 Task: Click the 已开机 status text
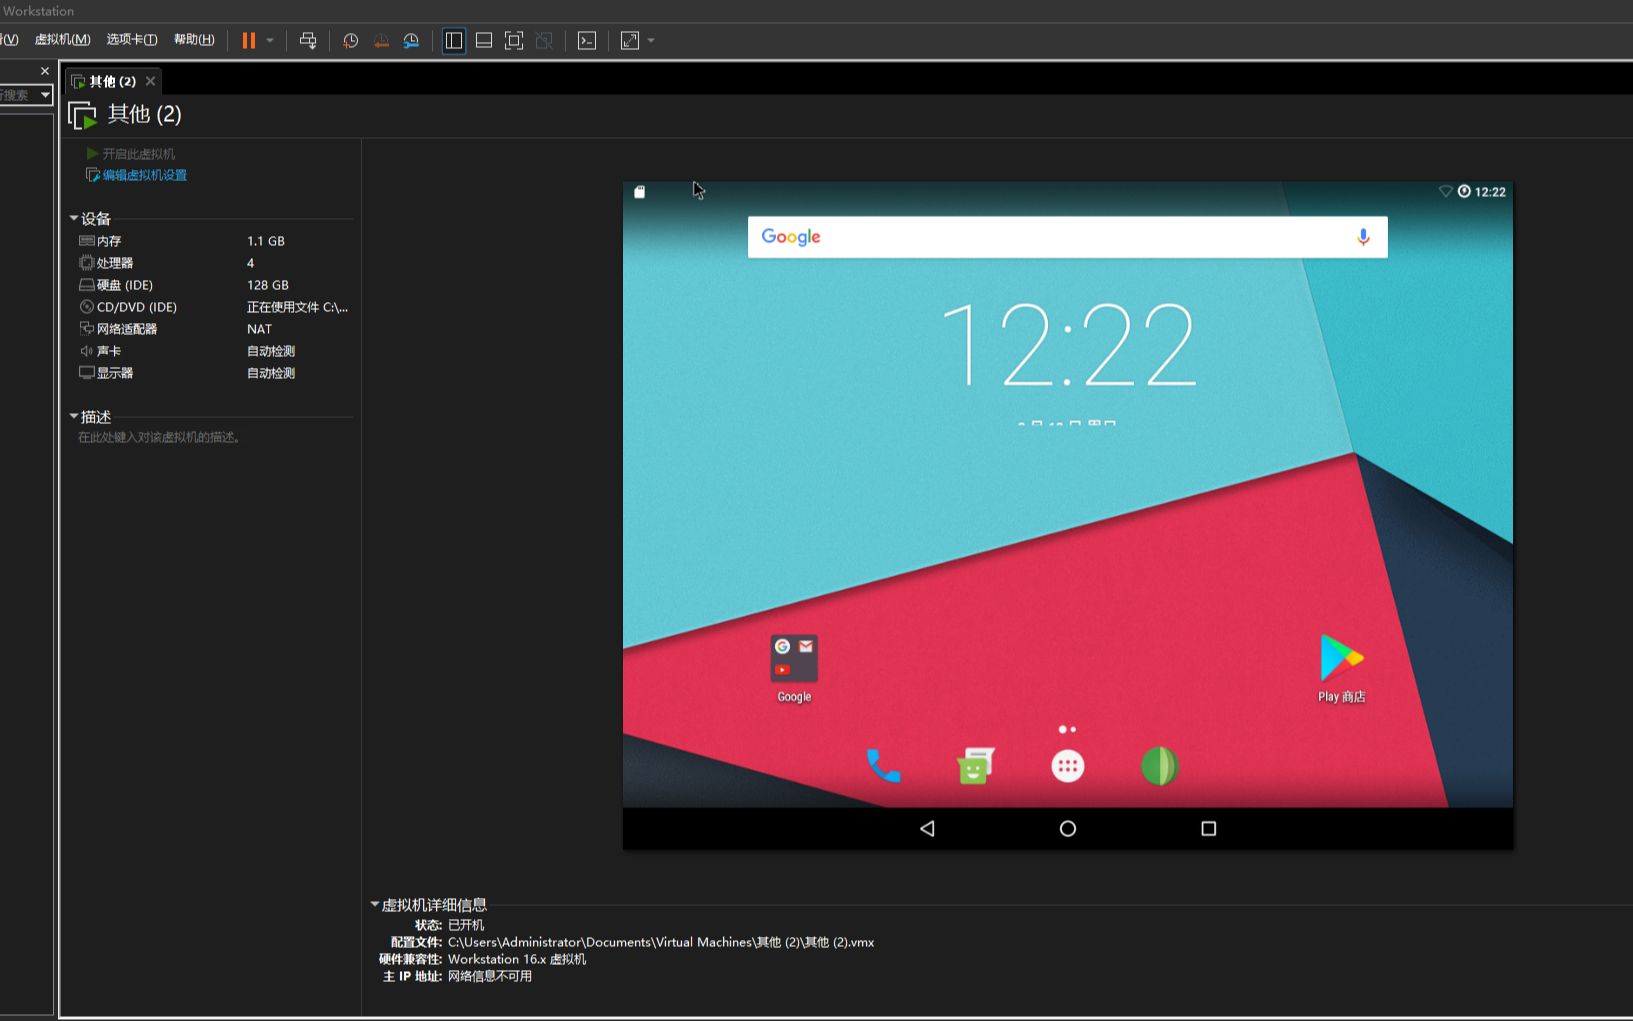(x=466, y=925)
